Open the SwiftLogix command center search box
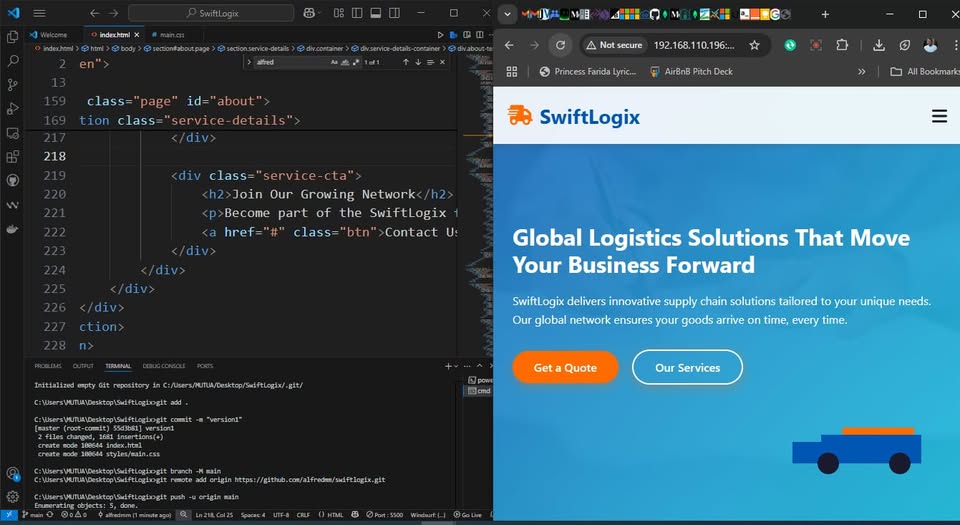Viewport: 960px width, 525px height. coord(211,13)
